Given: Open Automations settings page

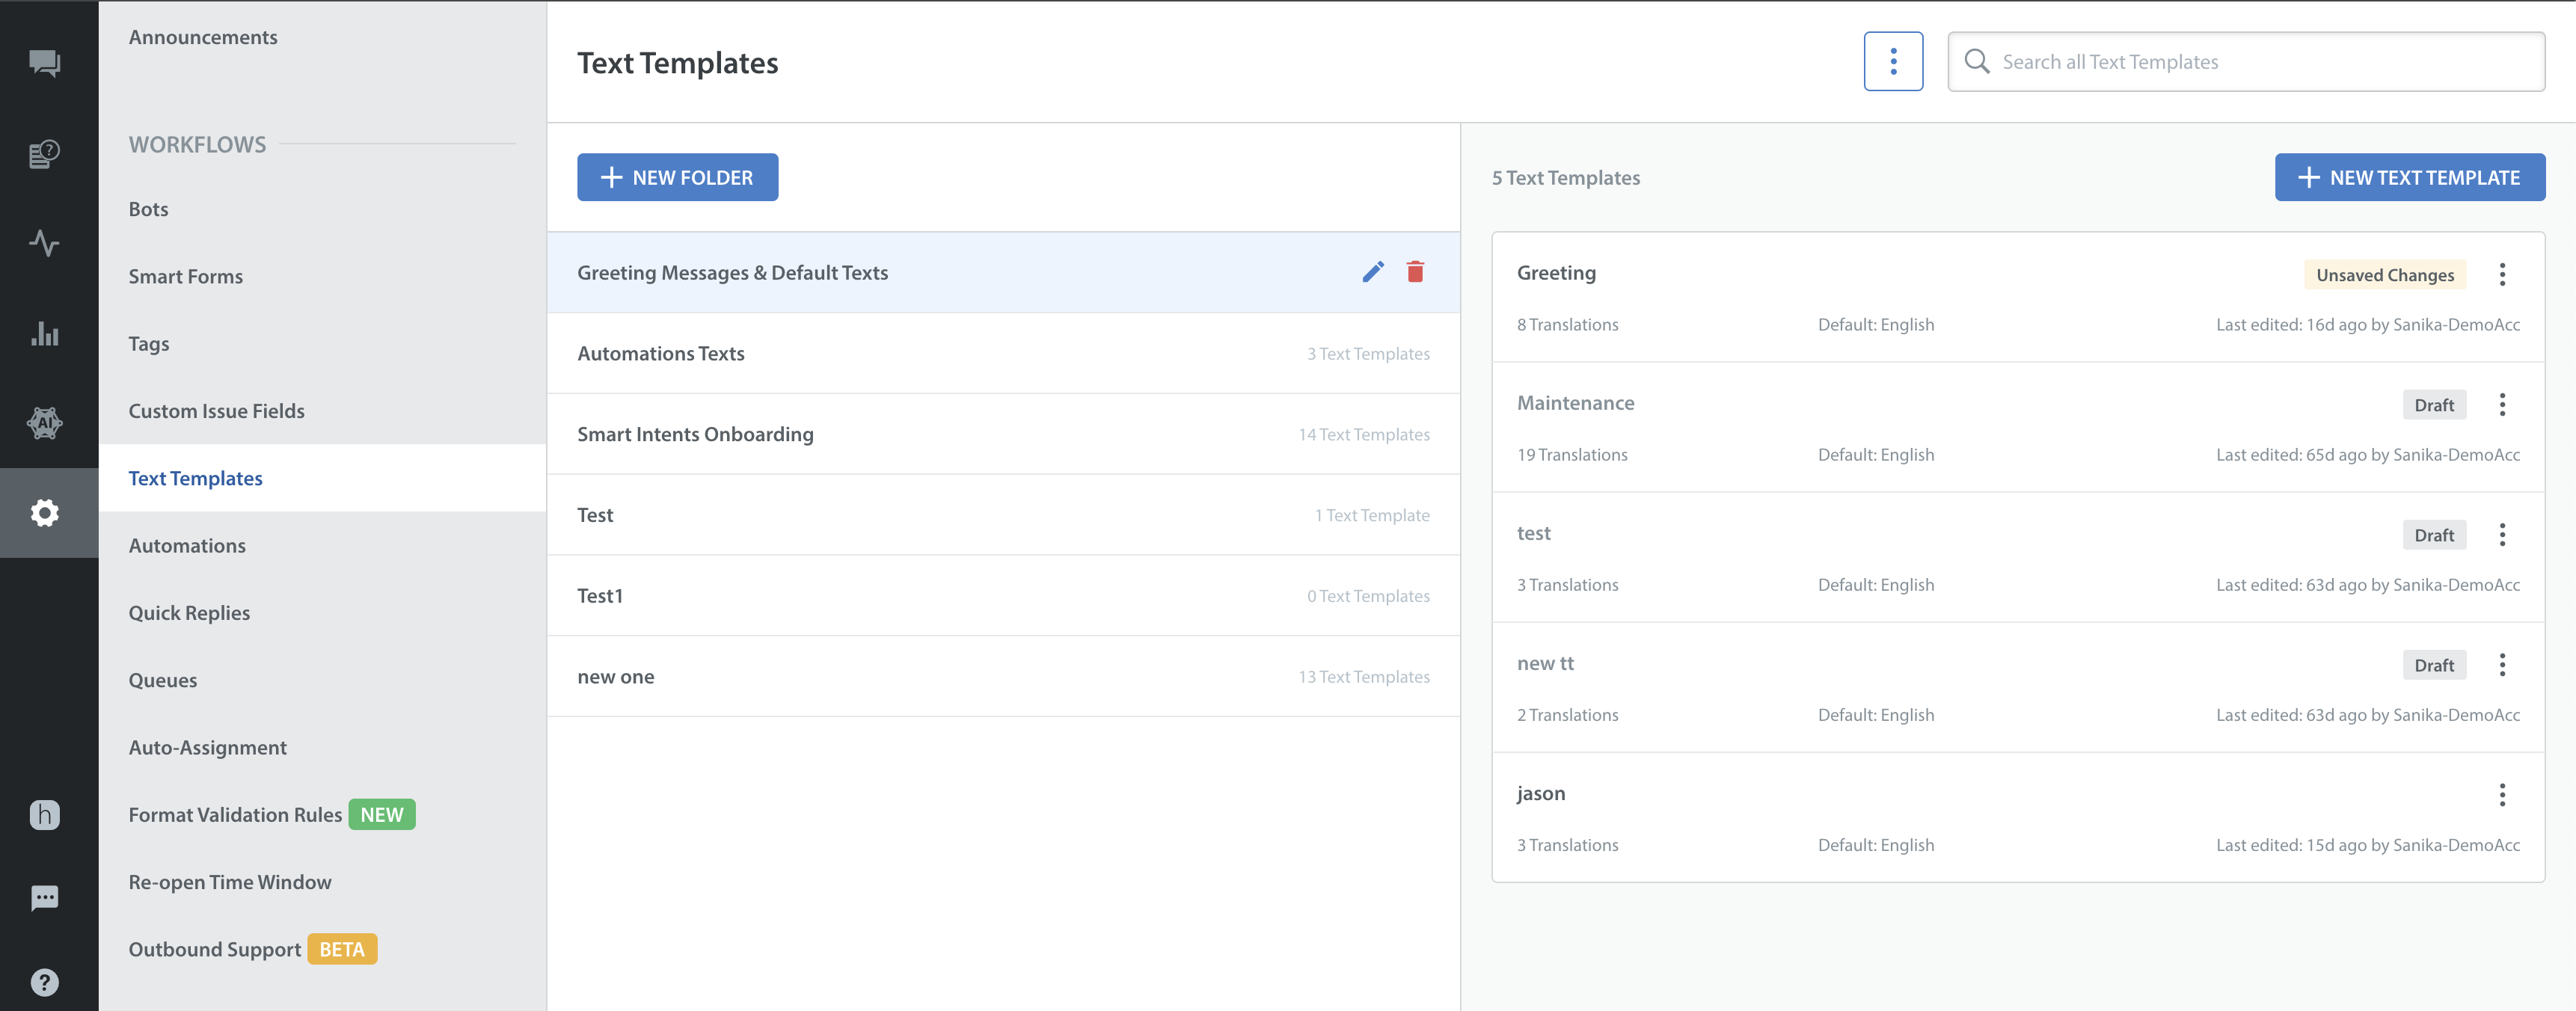Looking at the screenshot, I should [187, 545].
